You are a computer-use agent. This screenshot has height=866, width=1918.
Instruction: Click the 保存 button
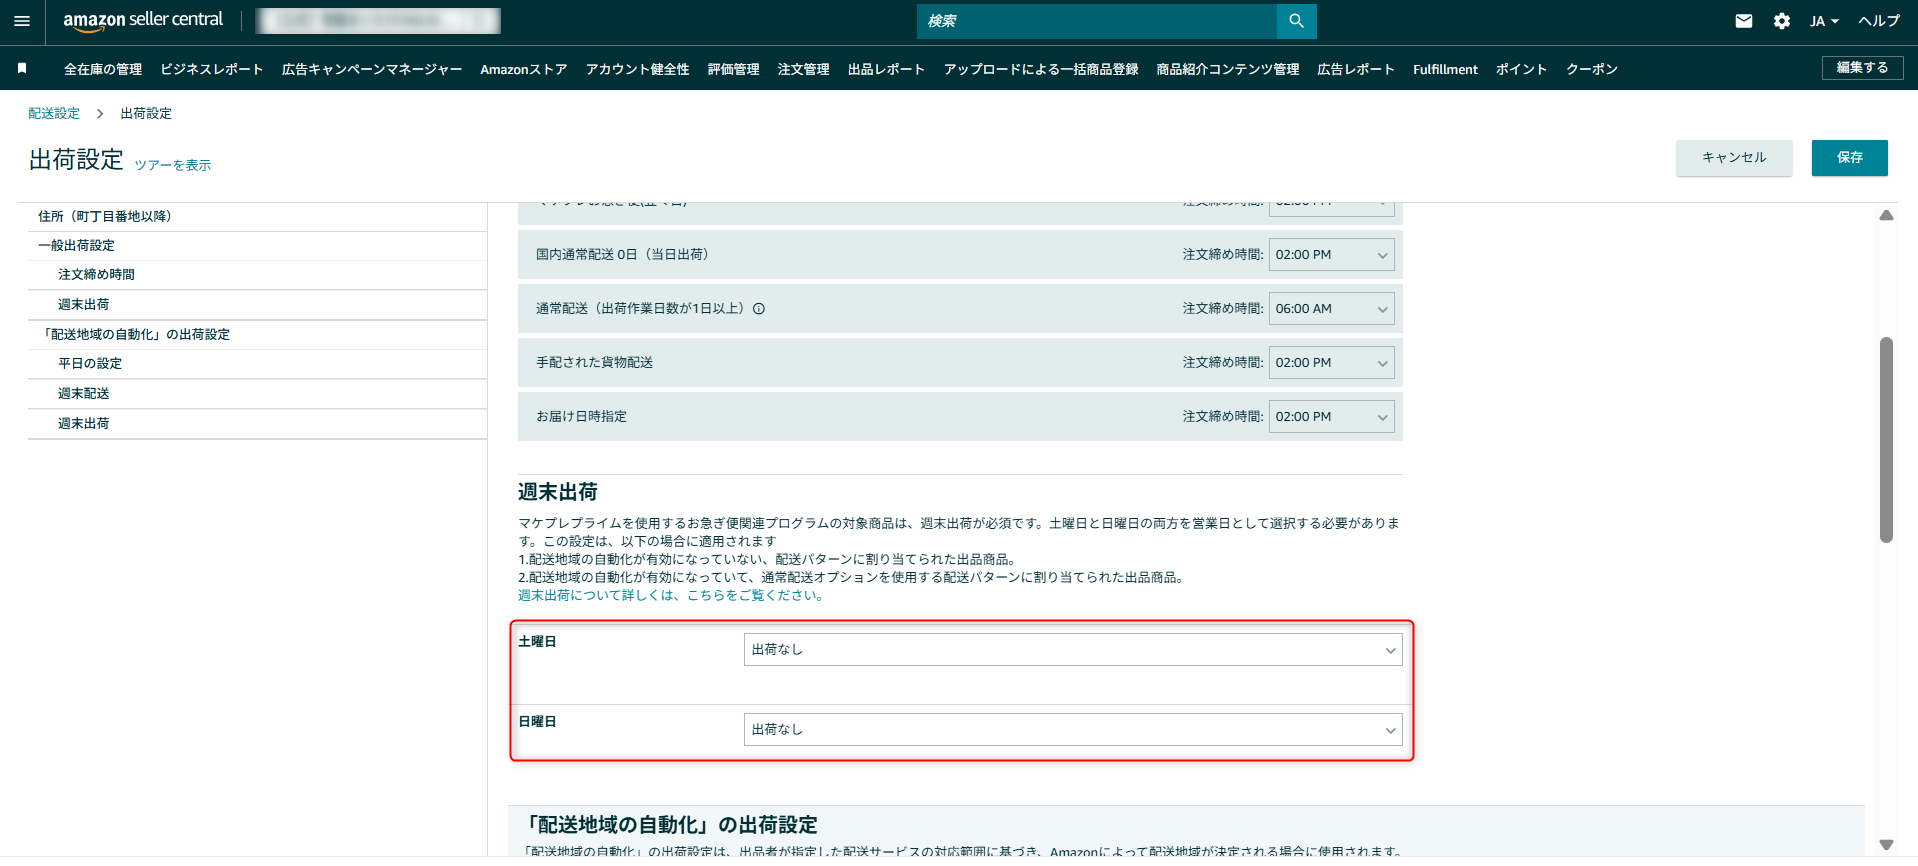[1848, 158]
